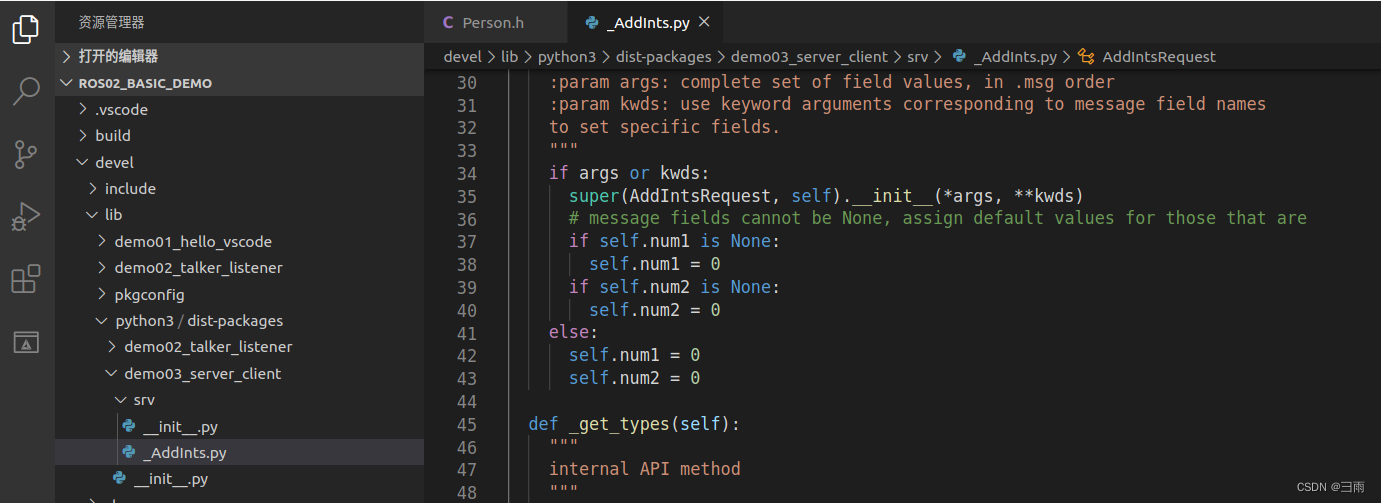Viewport: 1381px width, 503px height.
Task: Click AddIntsRequest symbol in breadcrumb
Action: 1159,57
